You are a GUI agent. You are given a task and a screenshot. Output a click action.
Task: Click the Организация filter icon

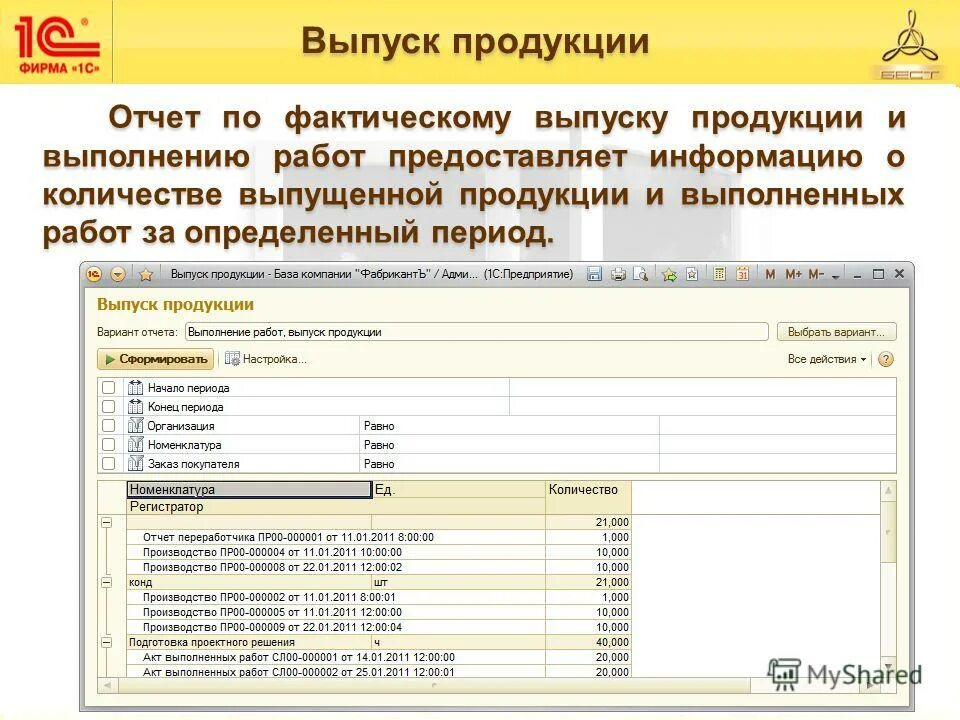[135, 426]
